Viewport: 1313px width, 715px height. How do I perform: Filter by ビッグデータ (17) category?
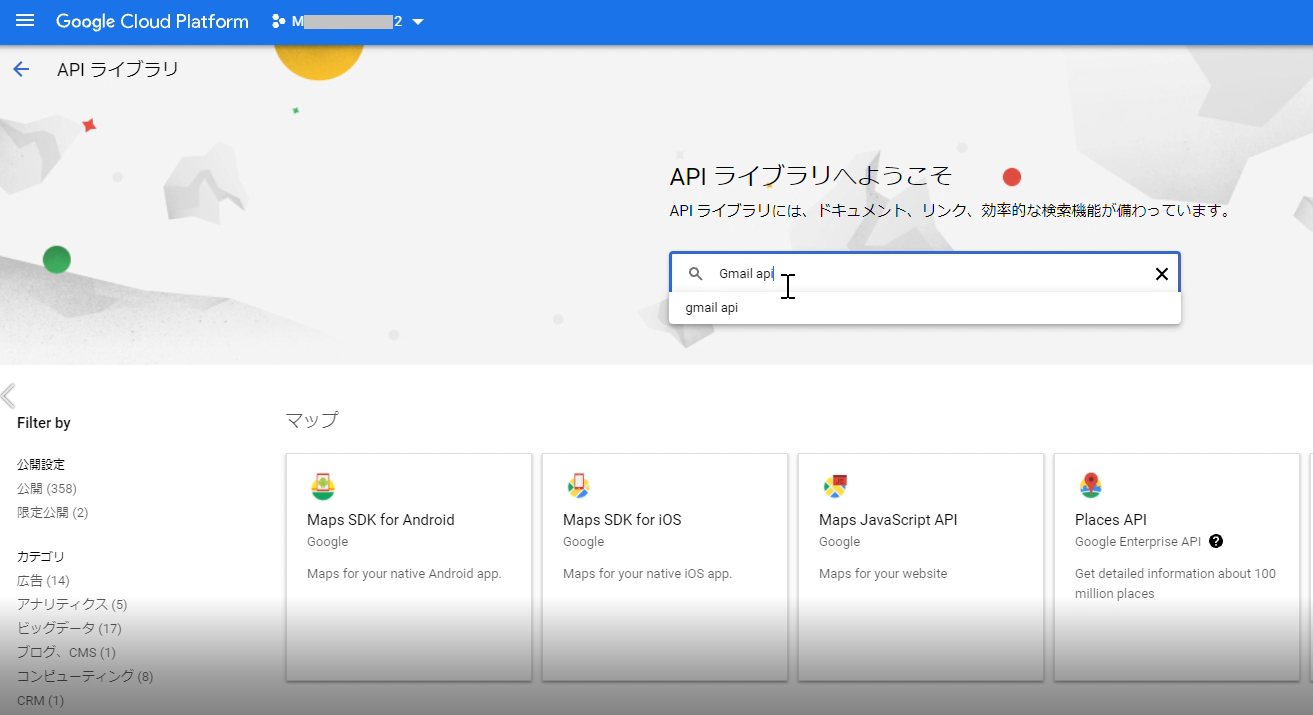point(69,629)
